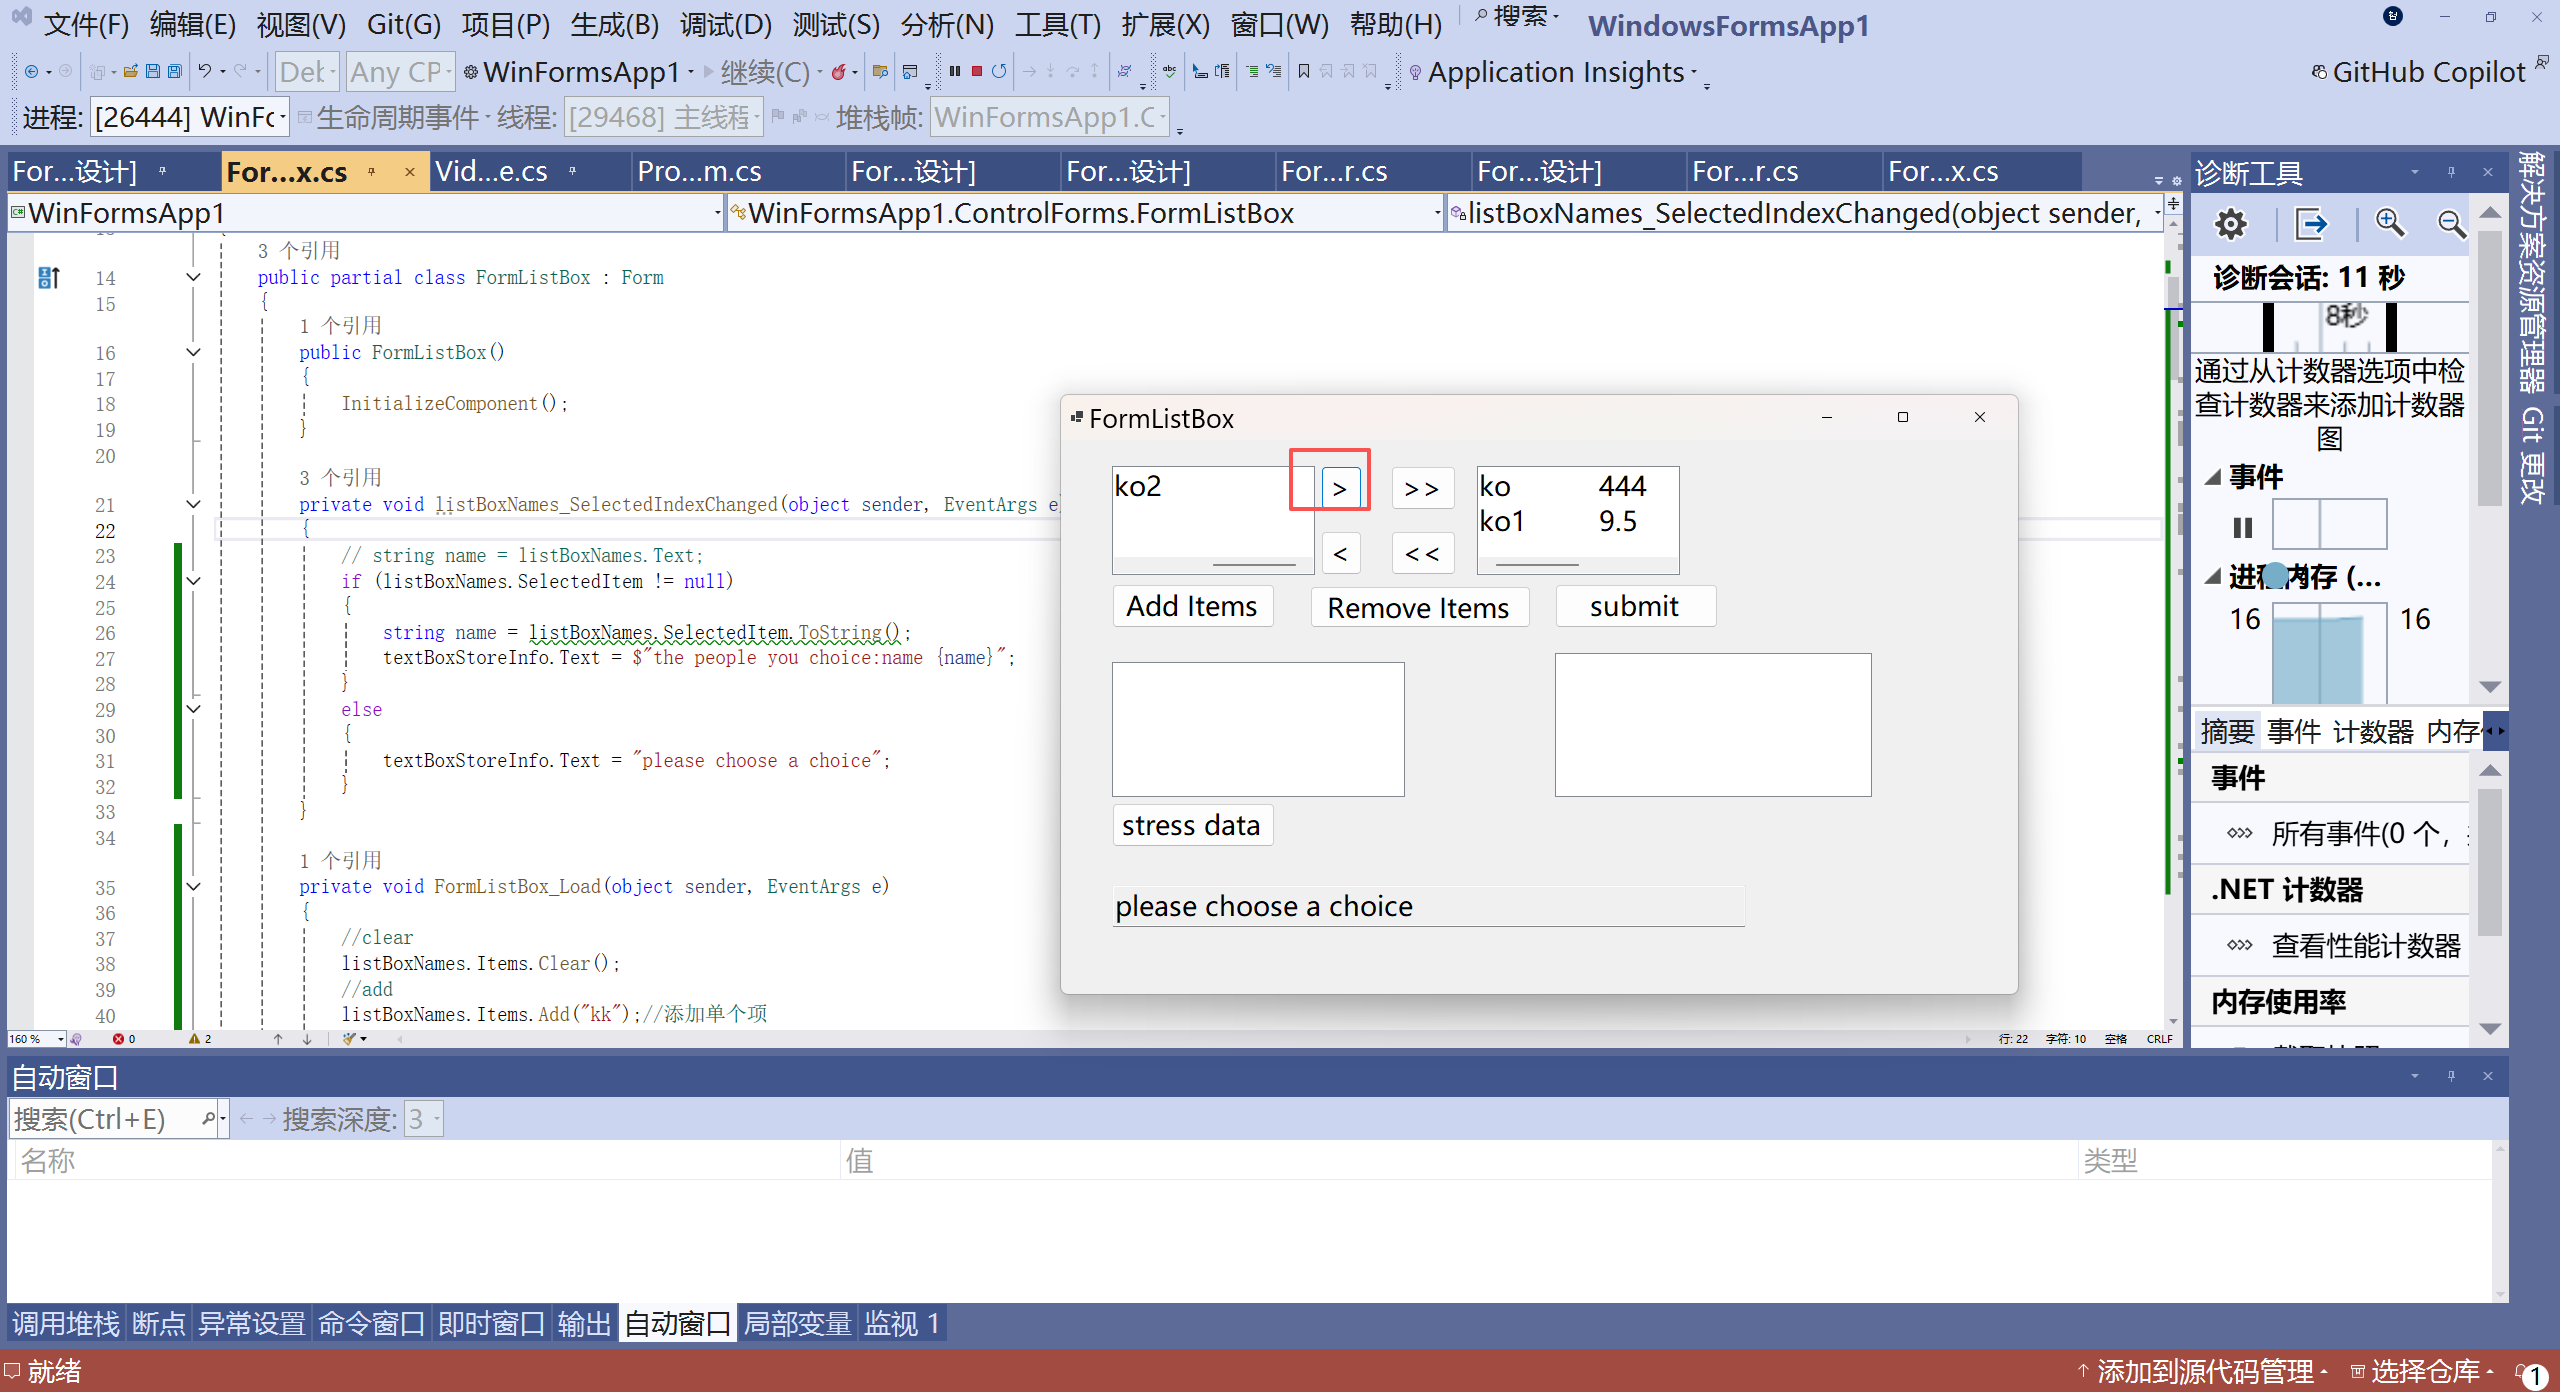2560x1392 pixels.
Task: Click the Stop Debugging red square icon
Action: click(x=977, y=71)
